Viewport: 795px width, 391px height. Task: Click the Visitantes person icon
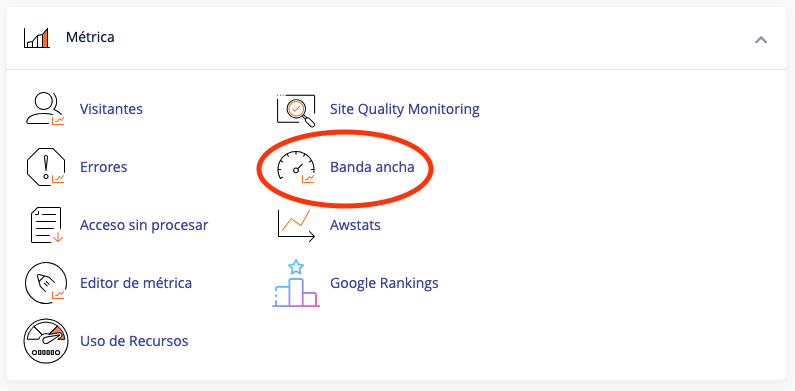tap(45, 109)
